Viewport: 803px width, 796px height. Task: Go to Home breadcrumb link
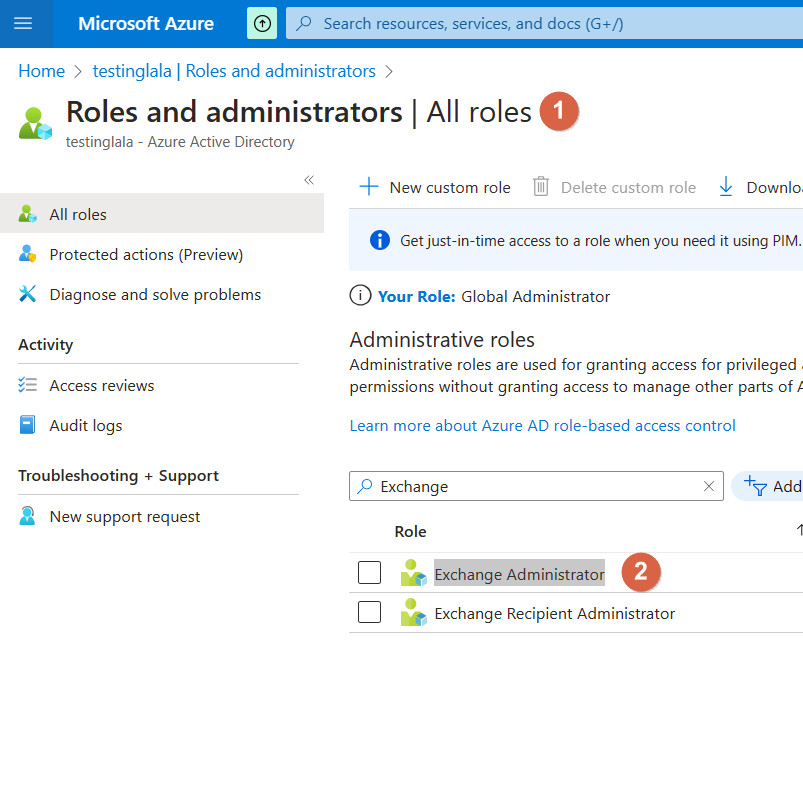(41, 71)
